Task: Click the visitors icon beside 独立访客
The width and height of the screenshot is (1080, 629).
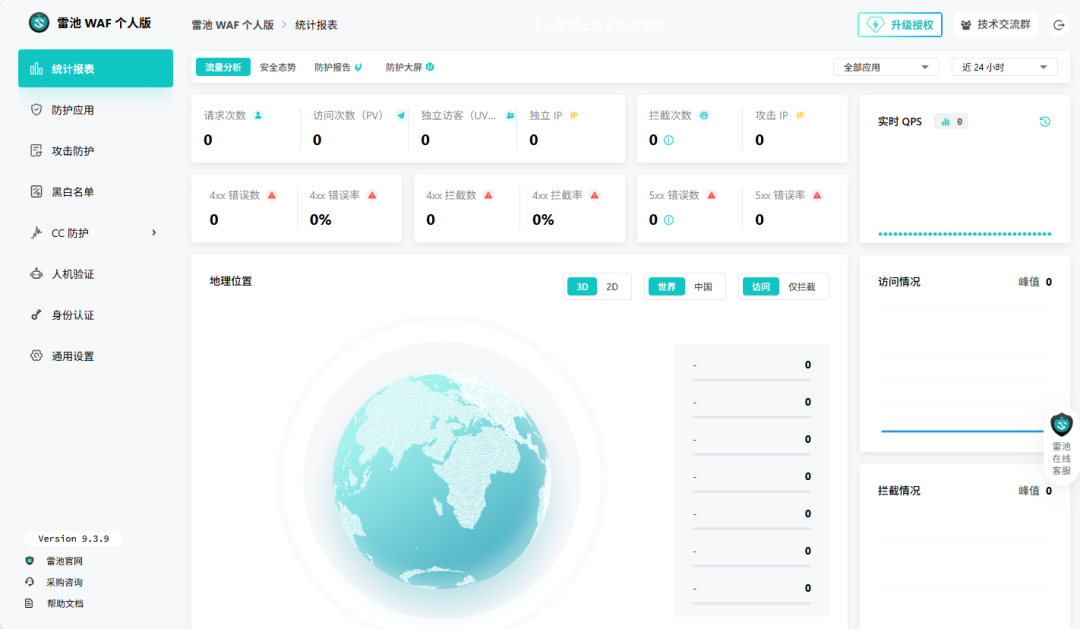Action: click(x=510, y=115)
